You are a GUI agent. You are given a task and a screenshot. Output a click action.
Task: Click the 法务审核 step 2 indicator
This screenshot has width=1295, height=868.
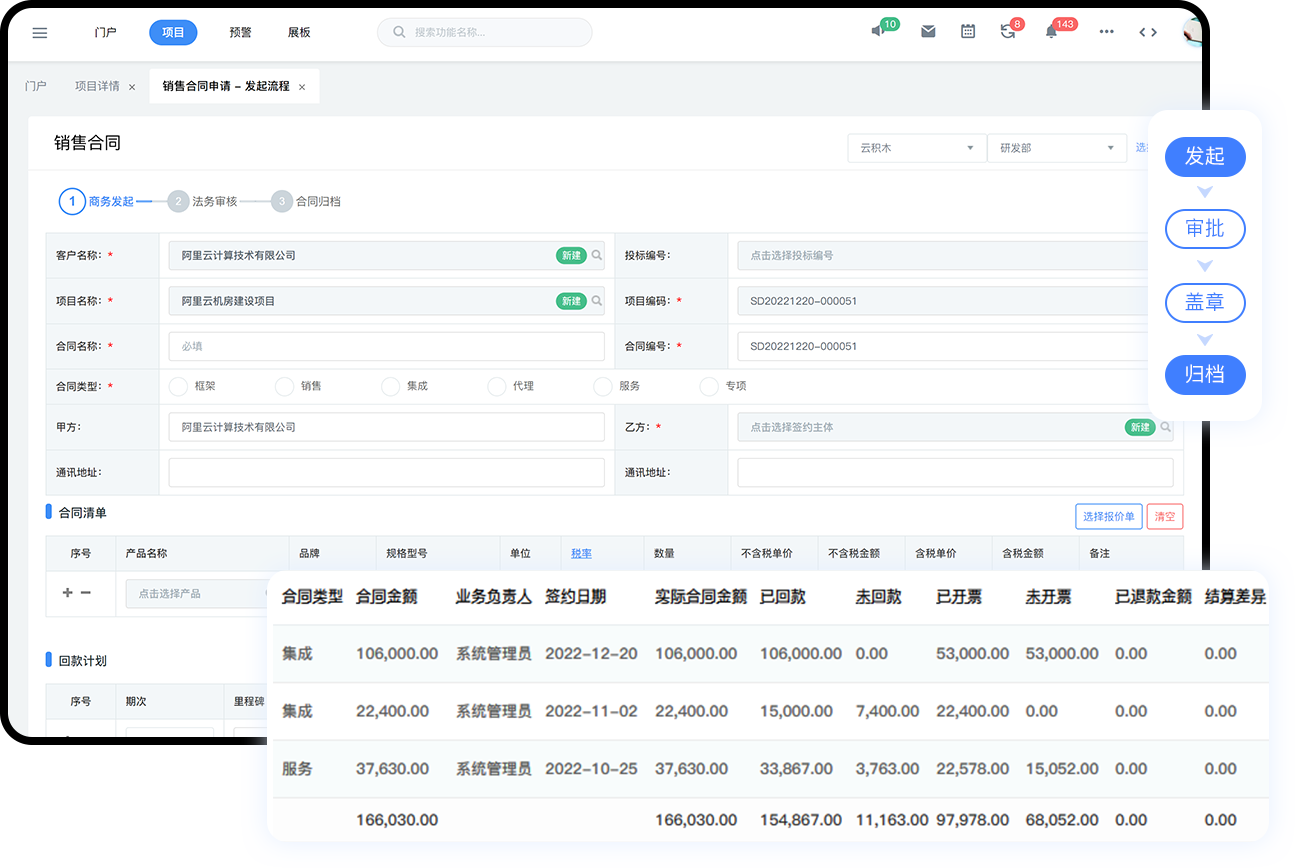[x=178, y=201]
